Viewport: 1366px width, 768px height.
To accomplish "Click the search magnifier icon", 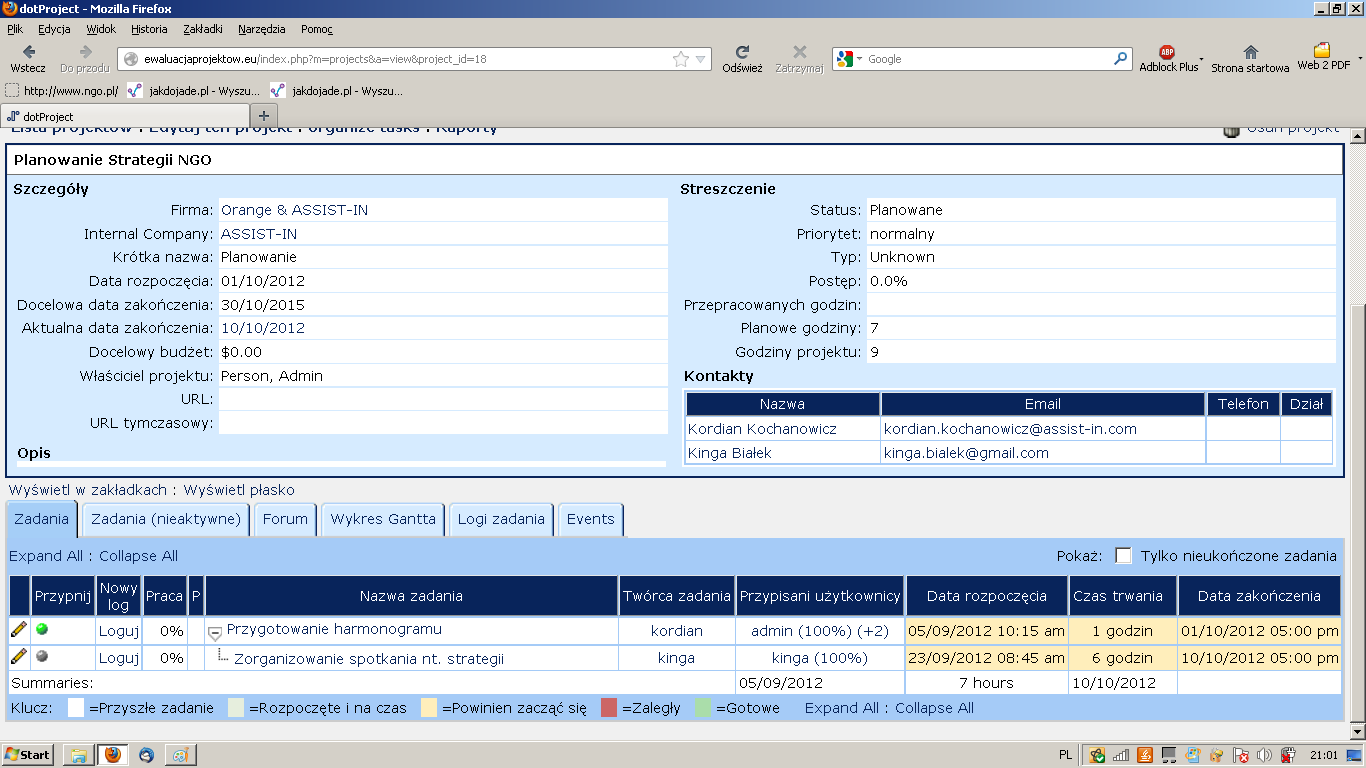I will coord(1121,59).
